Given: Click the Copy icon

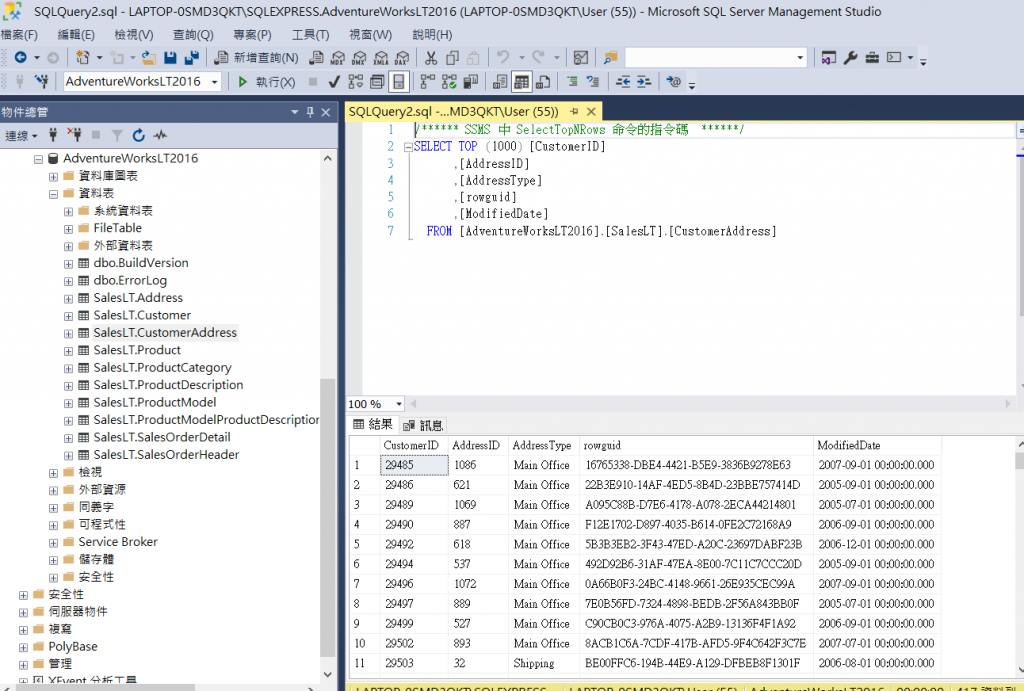Looking at the screenshot, I should pos(452,57).
